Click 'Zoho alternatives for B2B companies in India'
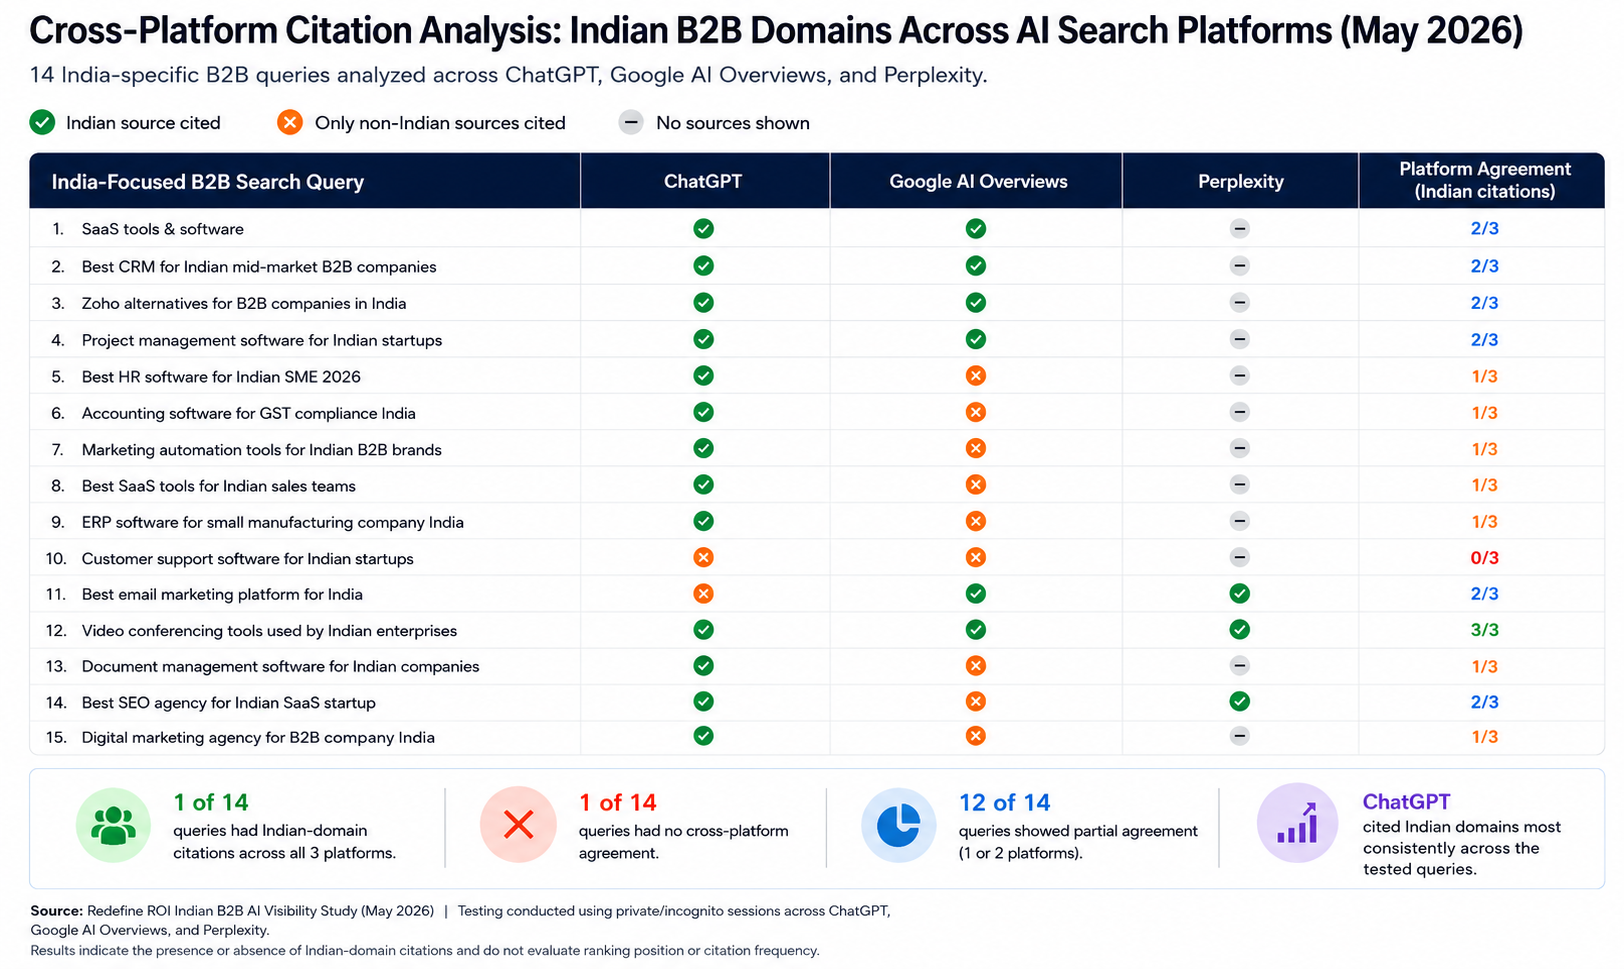The height and width of the screenshot is (969, 1624). 244,303
